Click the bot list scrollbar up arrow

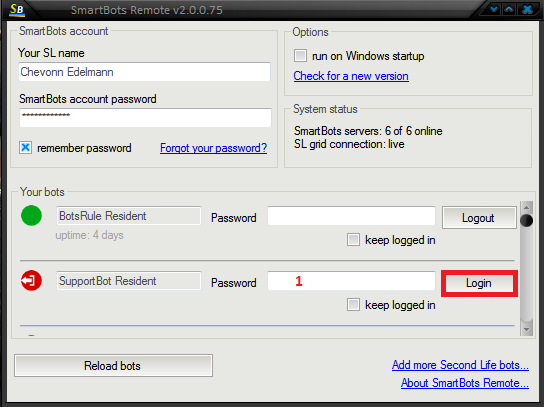click(526, 207)
